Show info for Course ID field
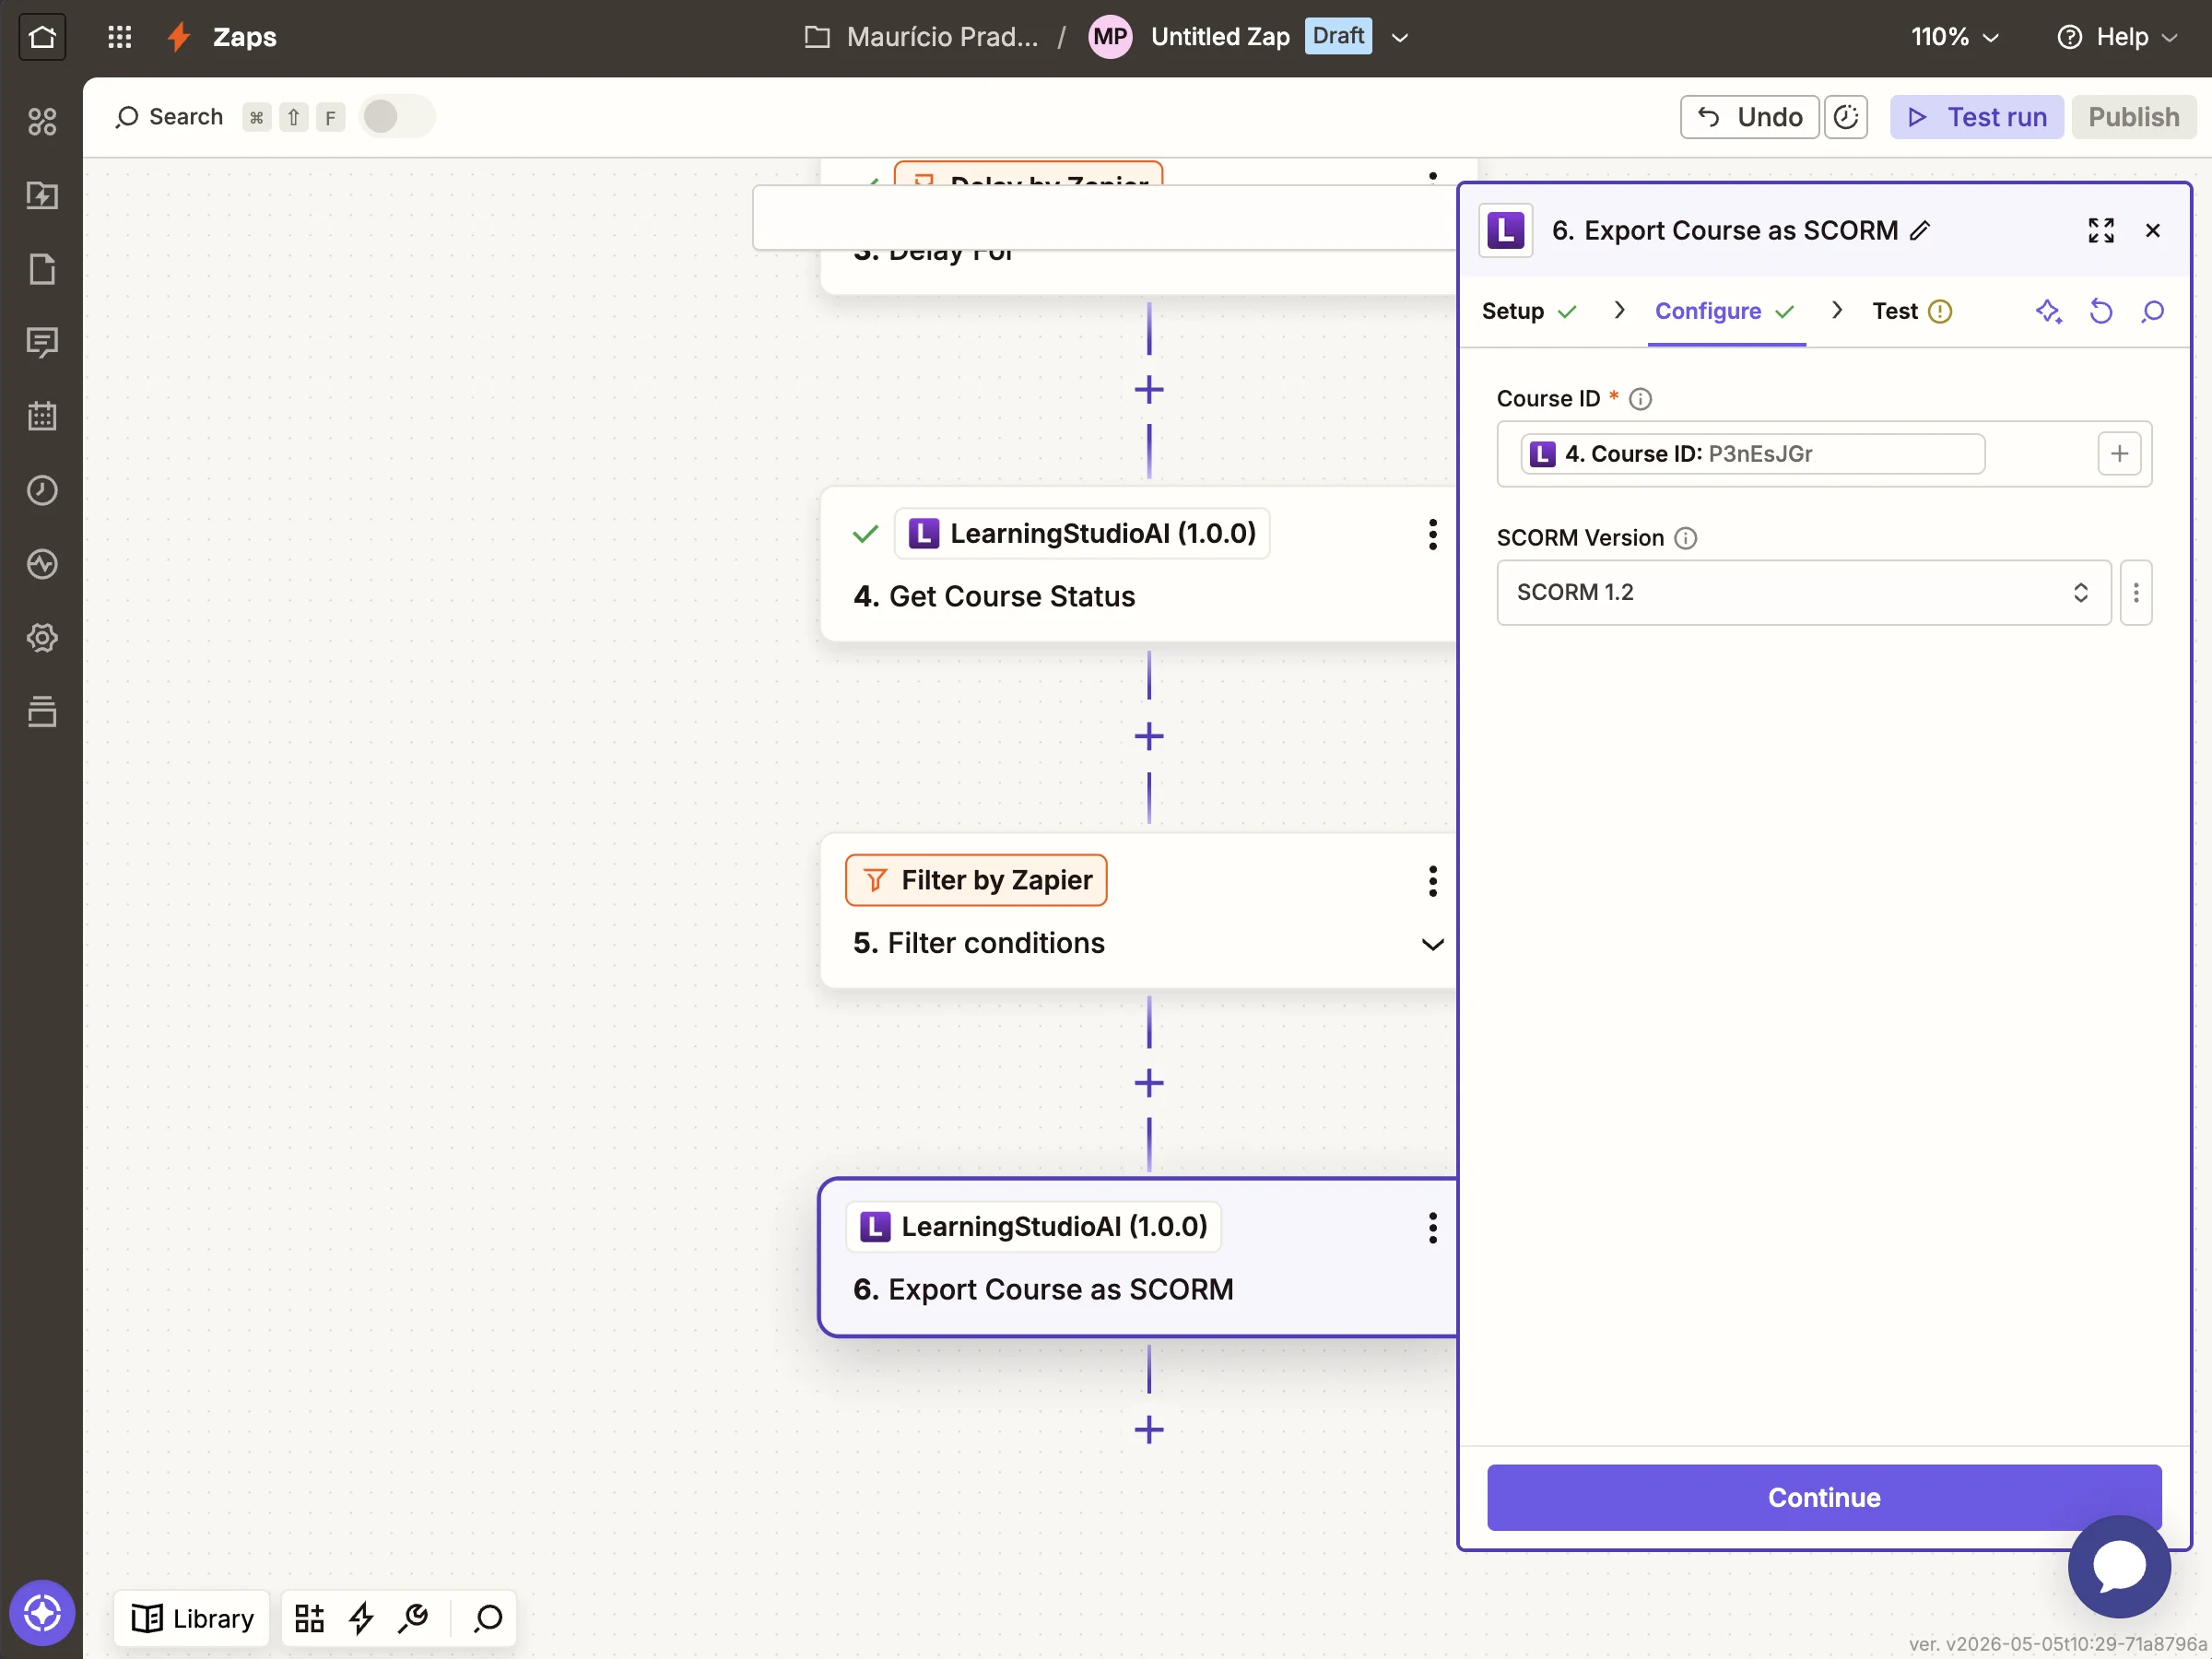The image size is (2212, 1659). tap(1640, 399)
